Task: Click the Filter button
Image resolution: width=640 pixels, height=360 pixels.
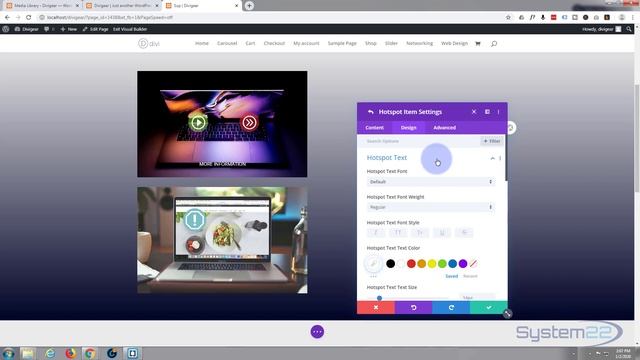Action: 492,141
